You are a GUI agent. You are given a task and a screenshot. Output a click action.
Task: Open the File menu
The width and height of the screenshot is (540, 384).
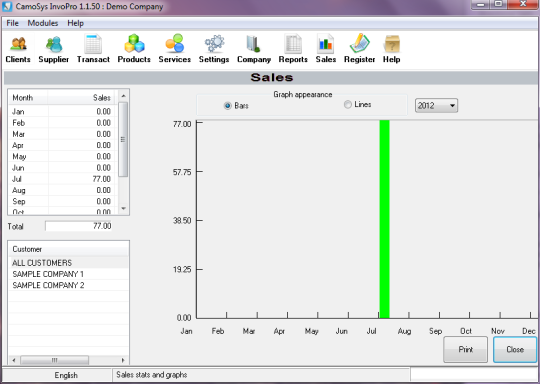[12, 23]
